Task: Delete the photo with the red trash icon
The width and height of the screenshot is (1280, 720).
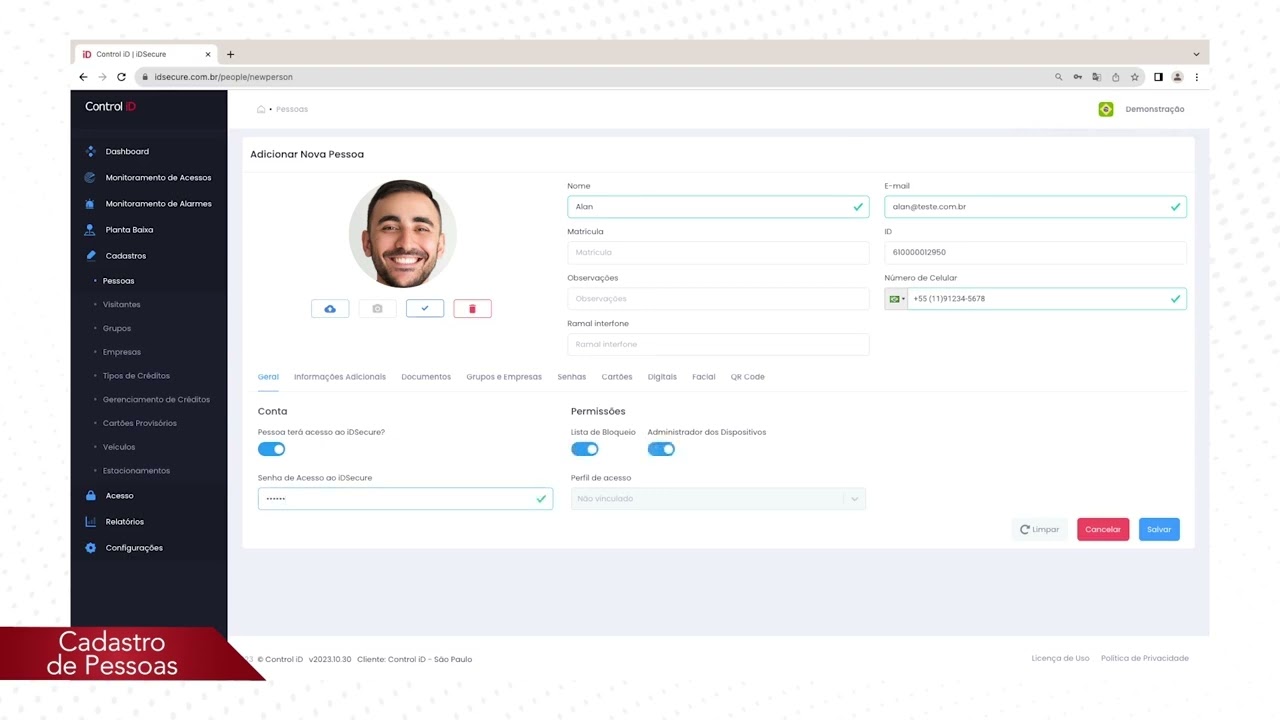Action: coord(472,309)
